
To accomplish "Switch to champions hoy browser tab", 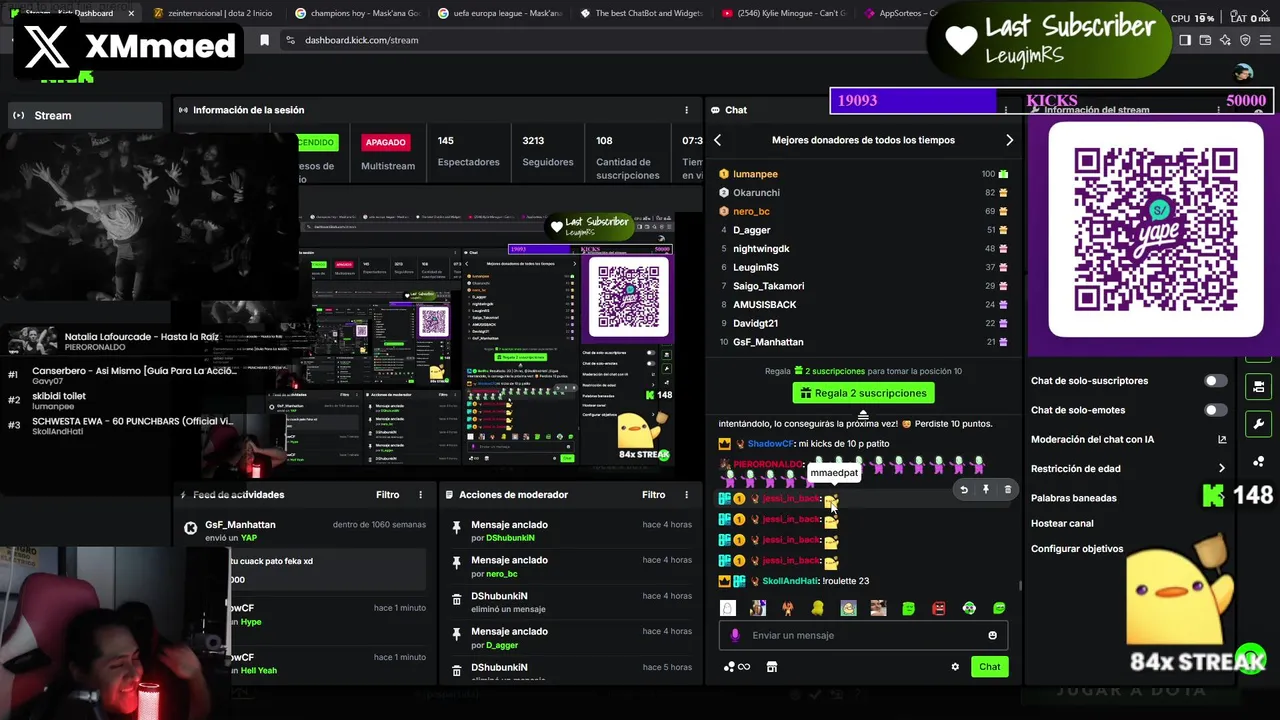I will (359, 13).
